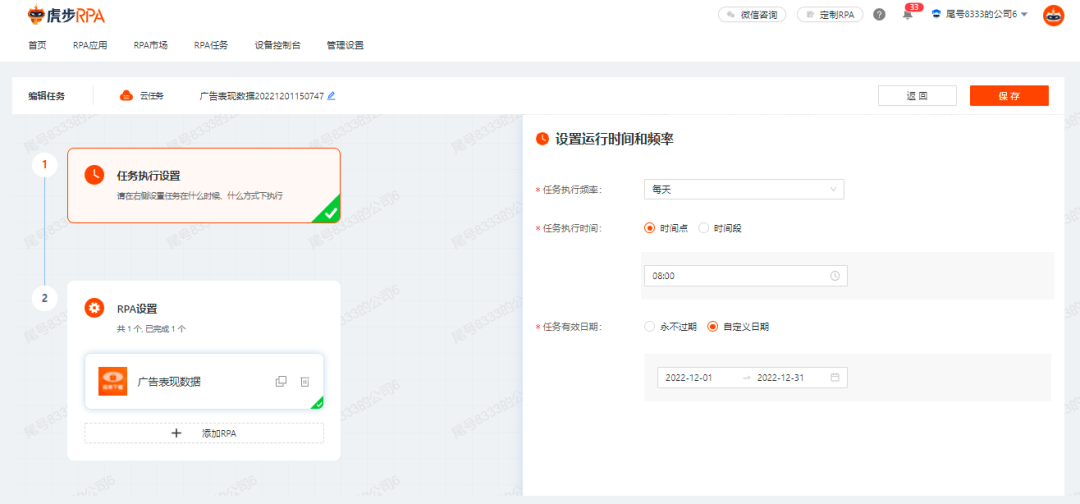Open the RPA任务 menu
The image size is (1080, 504).
coord(211,45)
